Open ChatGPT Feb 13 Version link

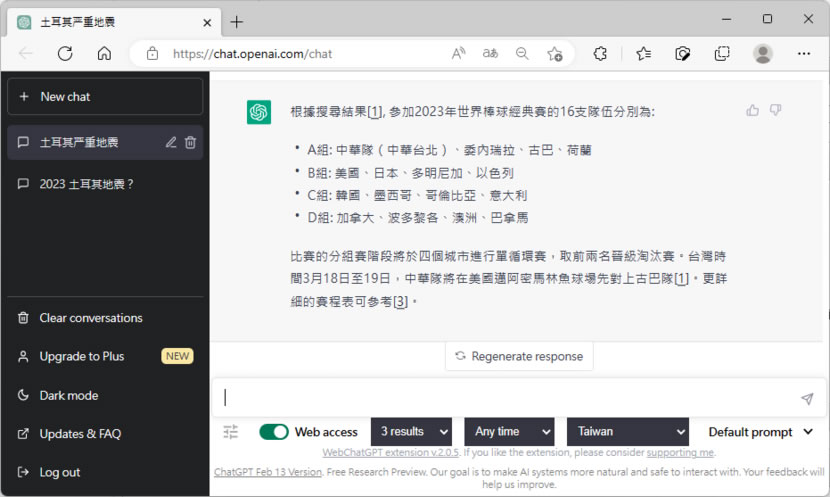coord(268,472)
